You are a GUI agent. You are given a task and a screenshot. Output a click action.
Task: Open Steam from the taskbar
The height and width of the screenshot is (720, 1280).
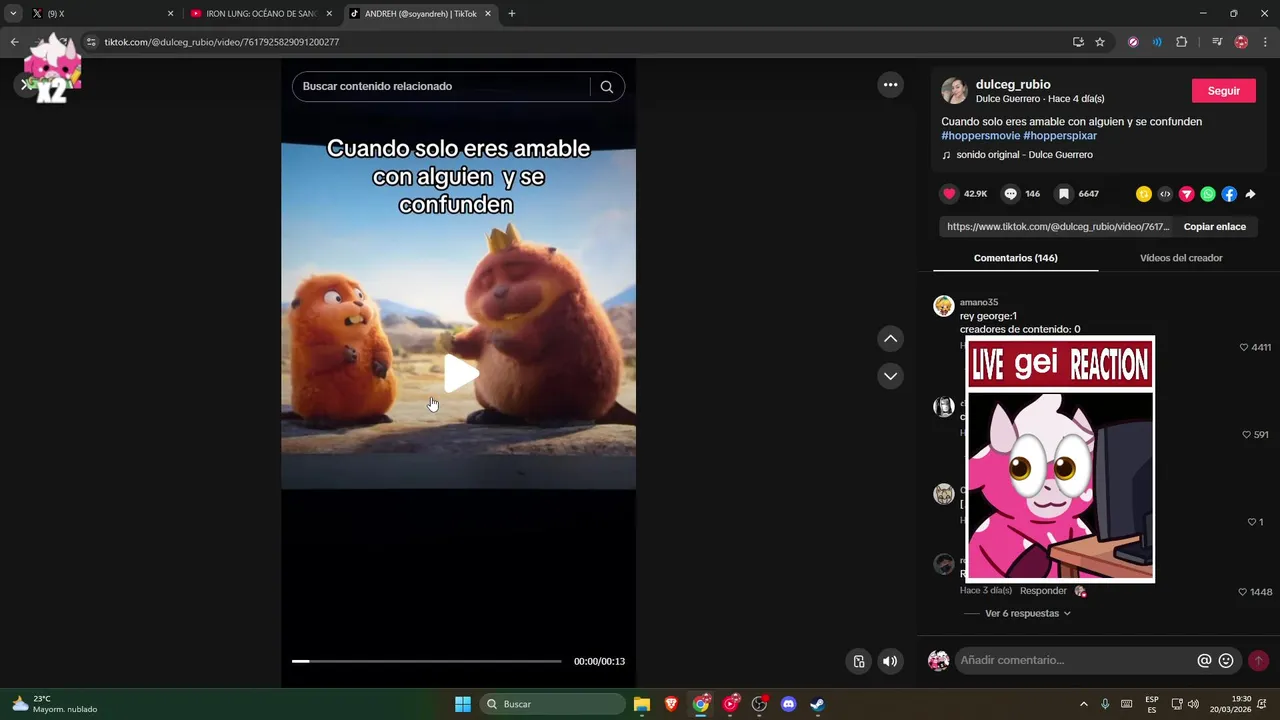coord(817,704)
